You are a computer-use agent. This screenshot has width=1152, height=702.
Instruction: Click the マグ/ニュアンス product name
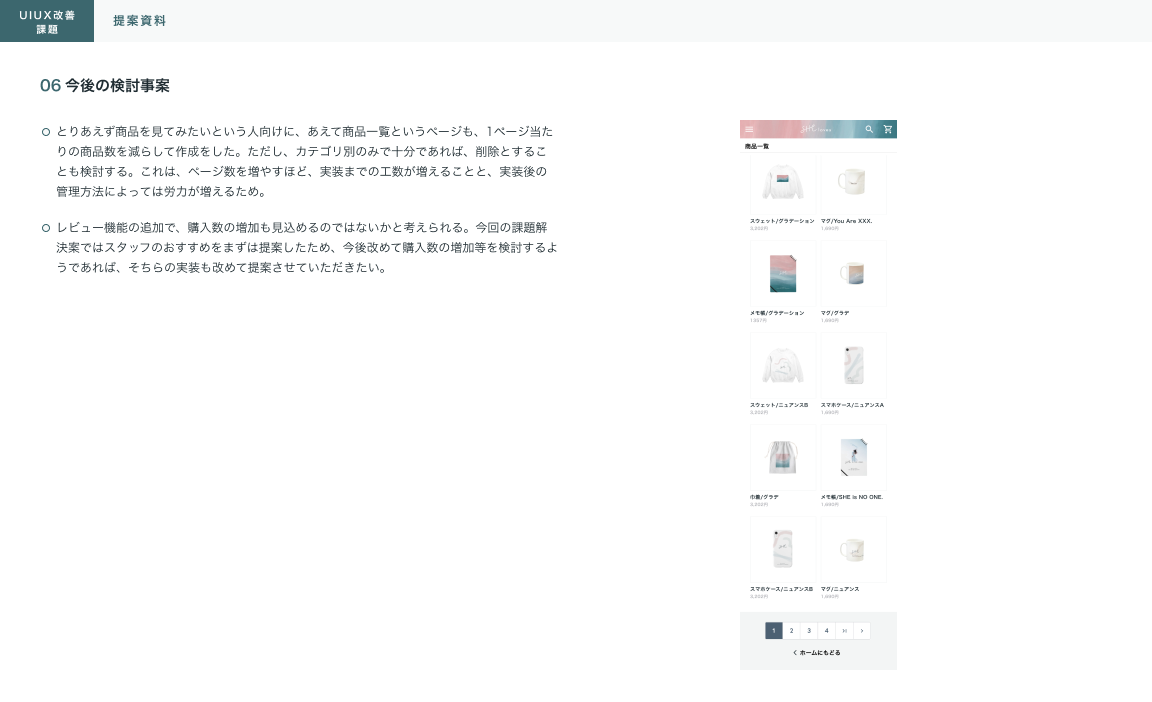tap(840, 589)
